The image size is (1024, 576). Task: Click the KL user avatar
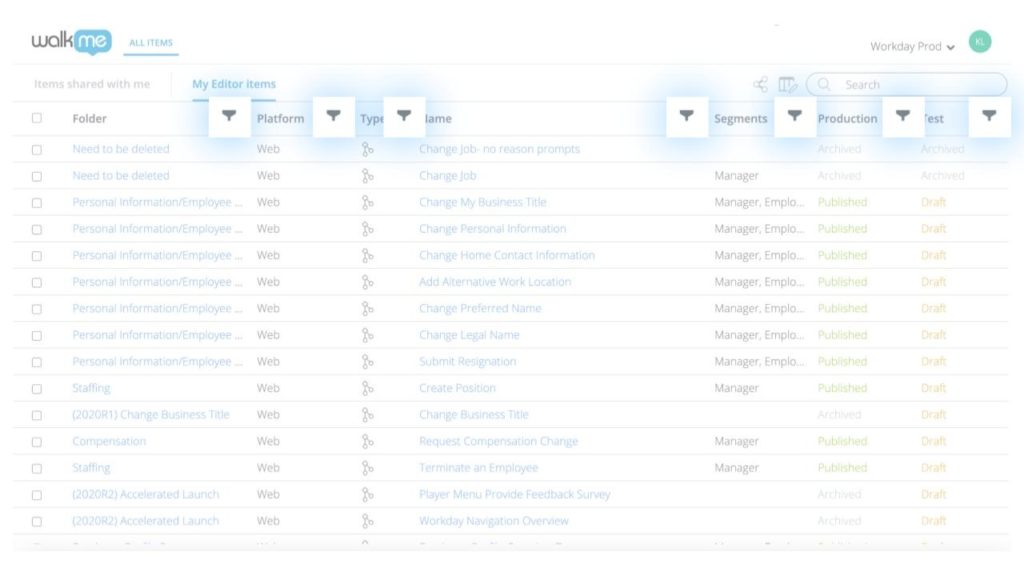tap(980, 41)
